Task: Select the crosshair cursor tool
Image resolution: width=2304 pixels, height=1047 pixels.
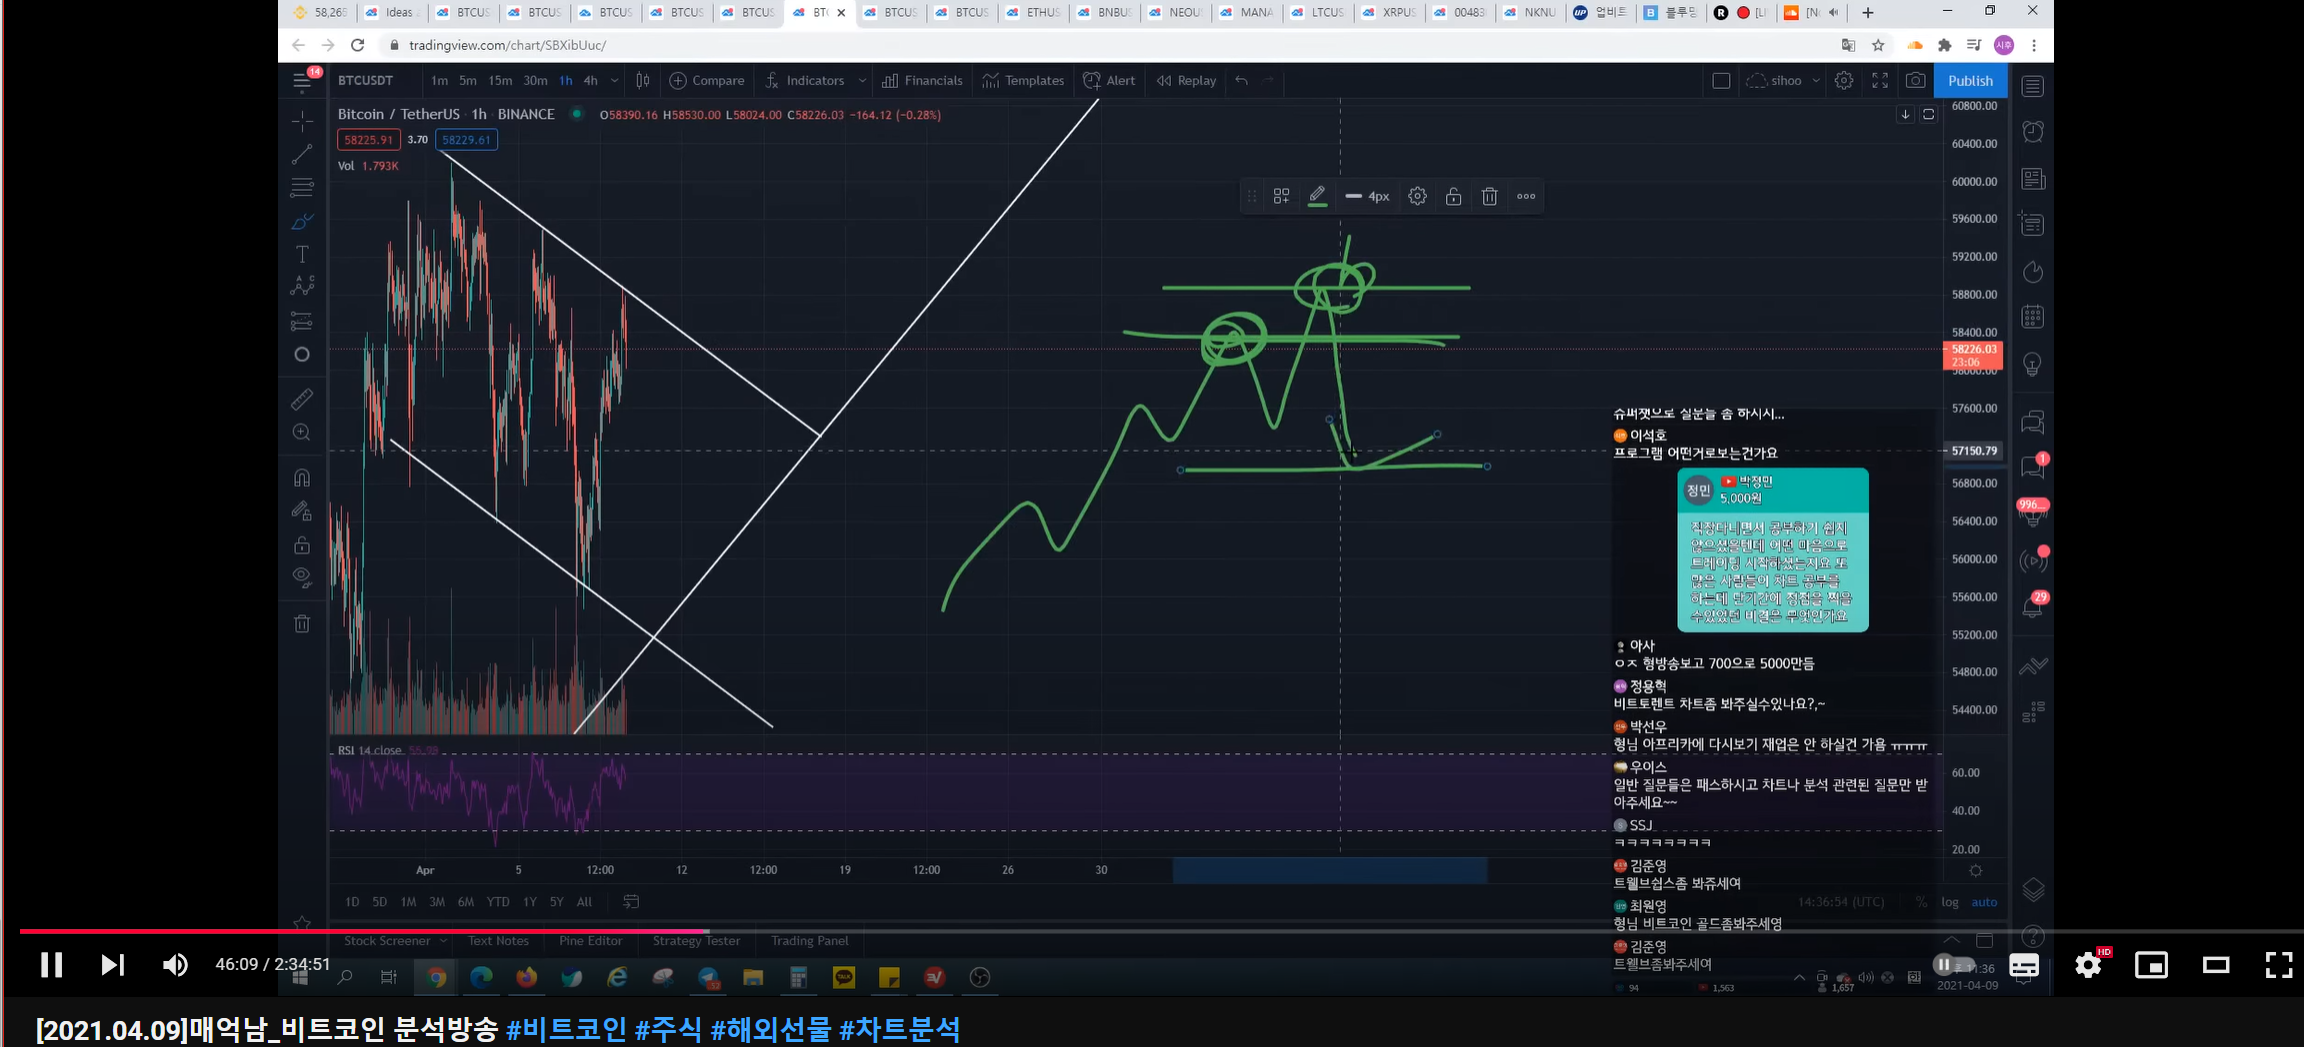Action: (x=302, y=120)
